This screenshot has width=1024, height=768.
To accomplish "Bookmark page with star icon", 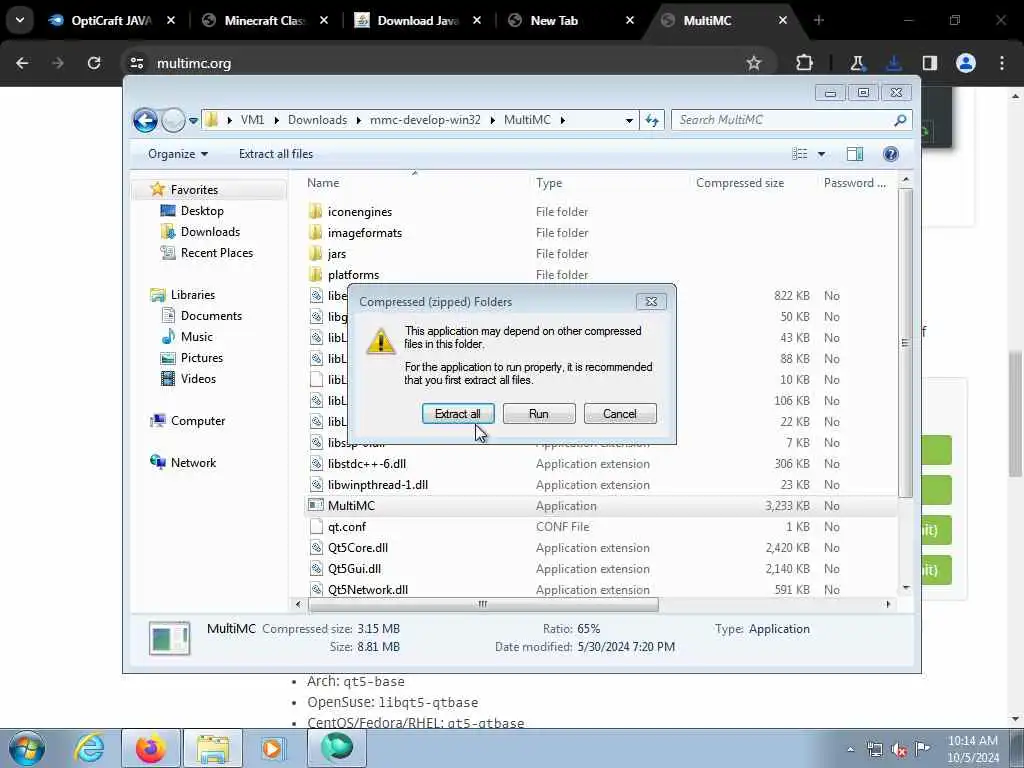I will click(x=754, y=63).
